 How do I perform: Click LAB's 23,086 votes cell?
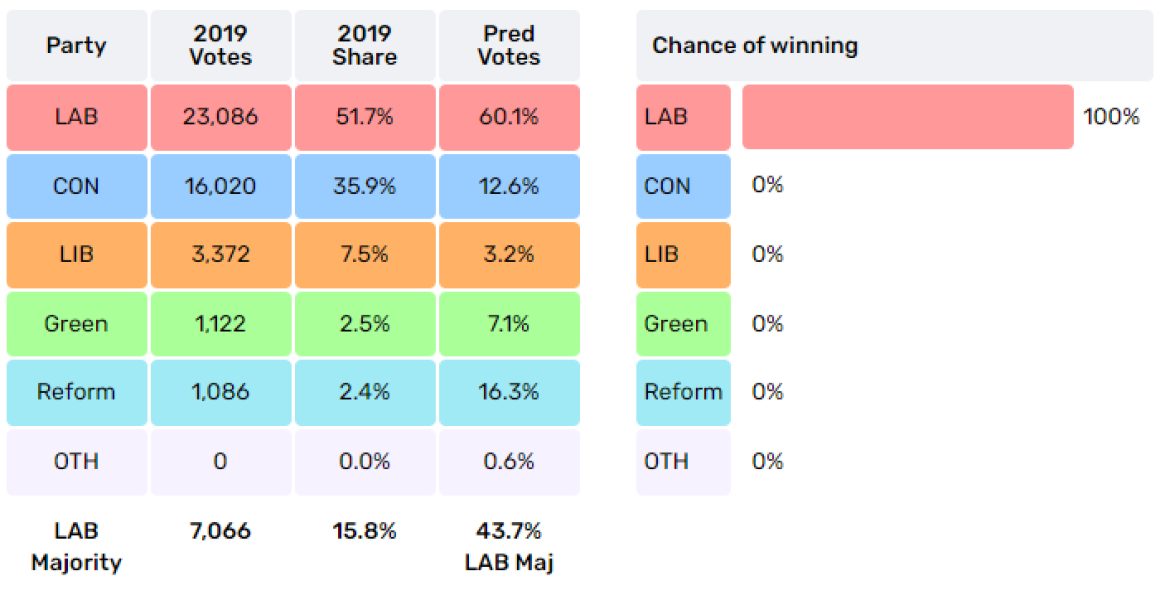221,117
